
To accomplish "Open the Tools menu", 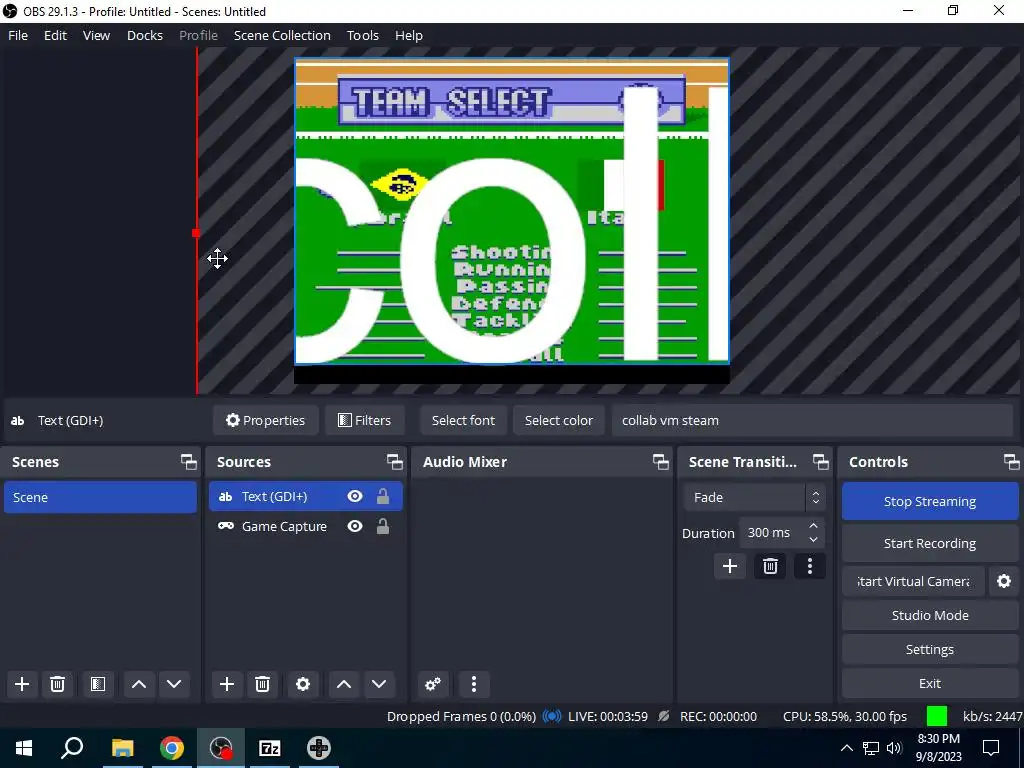I will [x=362, y=35].
